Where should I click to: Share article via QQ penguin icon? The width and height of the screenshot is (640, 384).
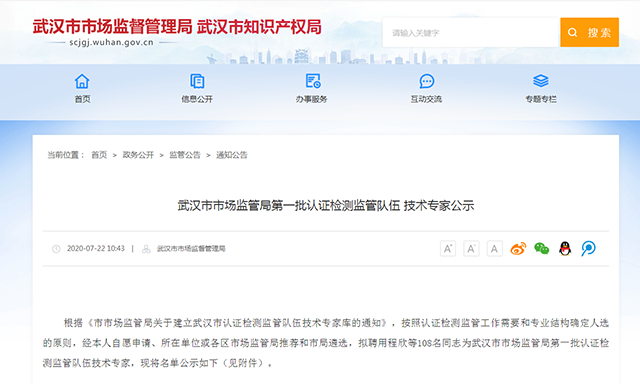tap(565, 249)
